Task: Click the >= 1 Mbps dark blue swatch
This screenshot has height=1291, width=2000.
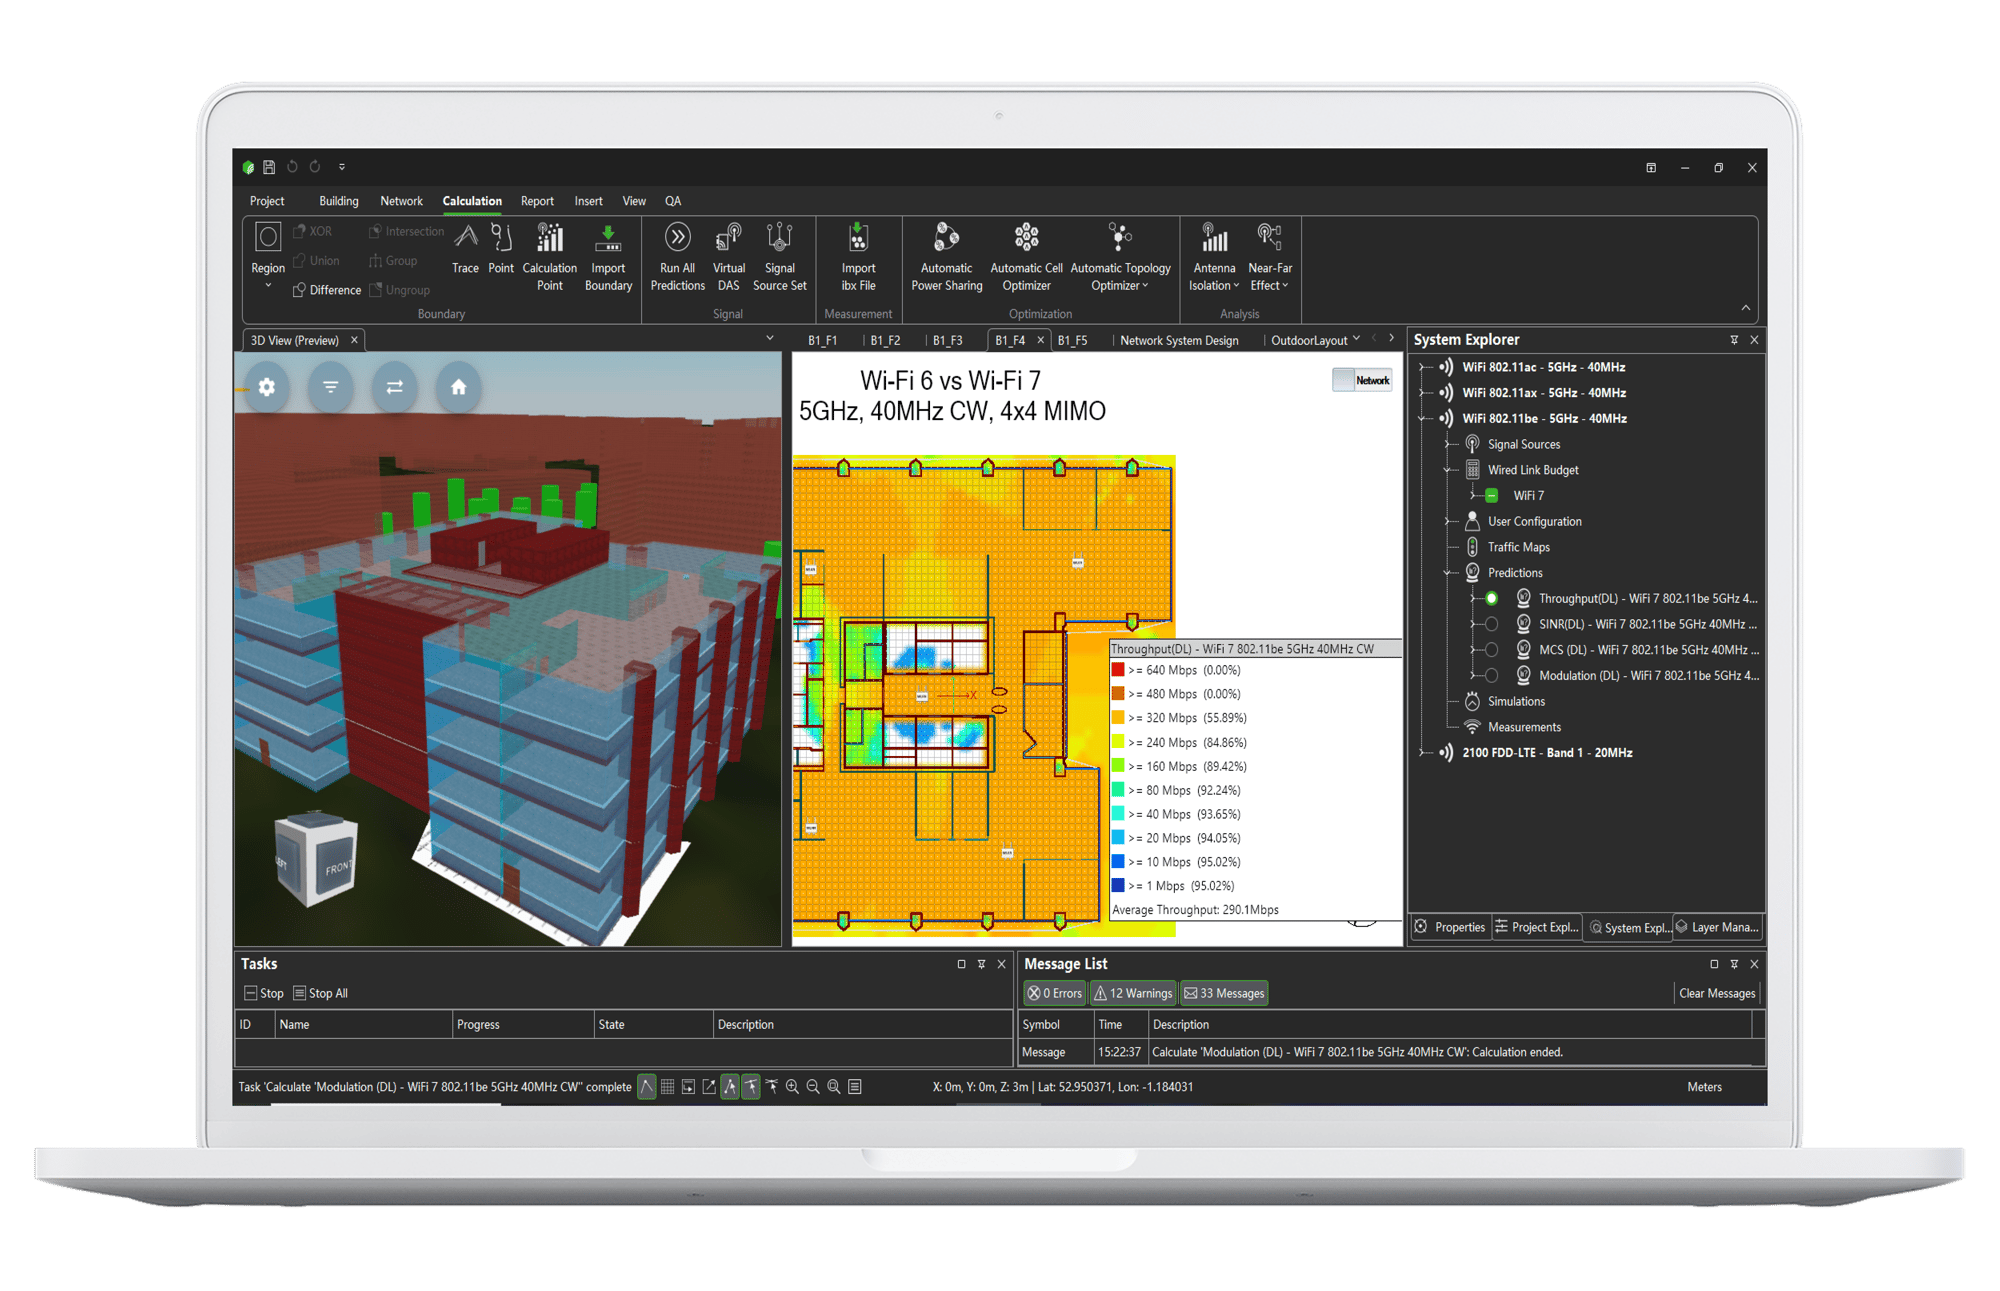Action: tap(1118, 886)
